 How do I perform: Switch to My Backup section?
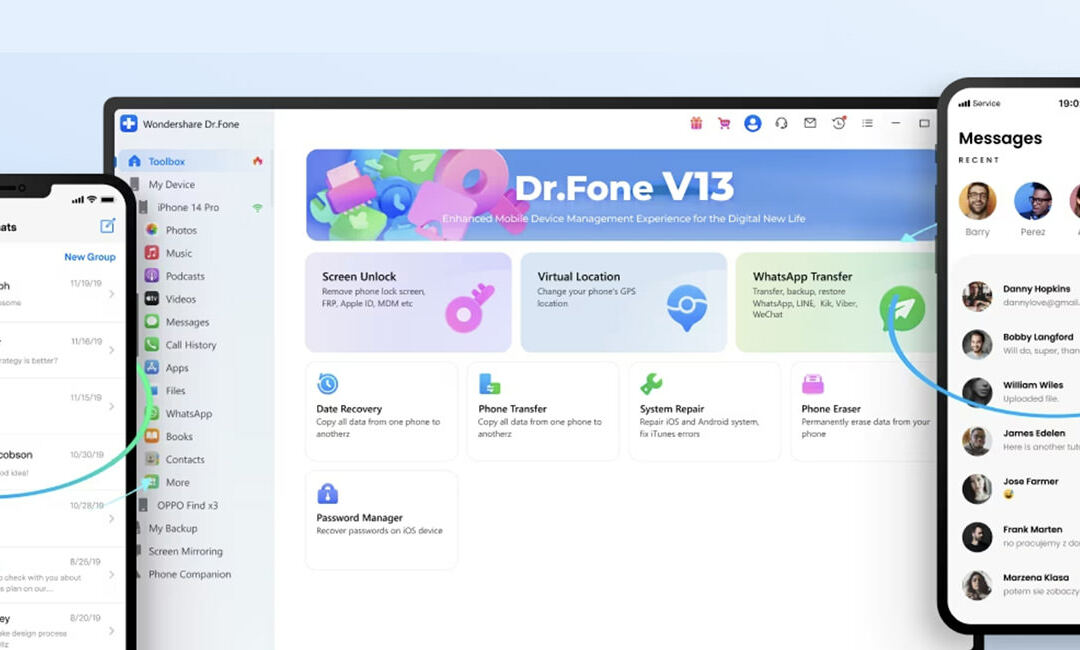pos(172,528)
